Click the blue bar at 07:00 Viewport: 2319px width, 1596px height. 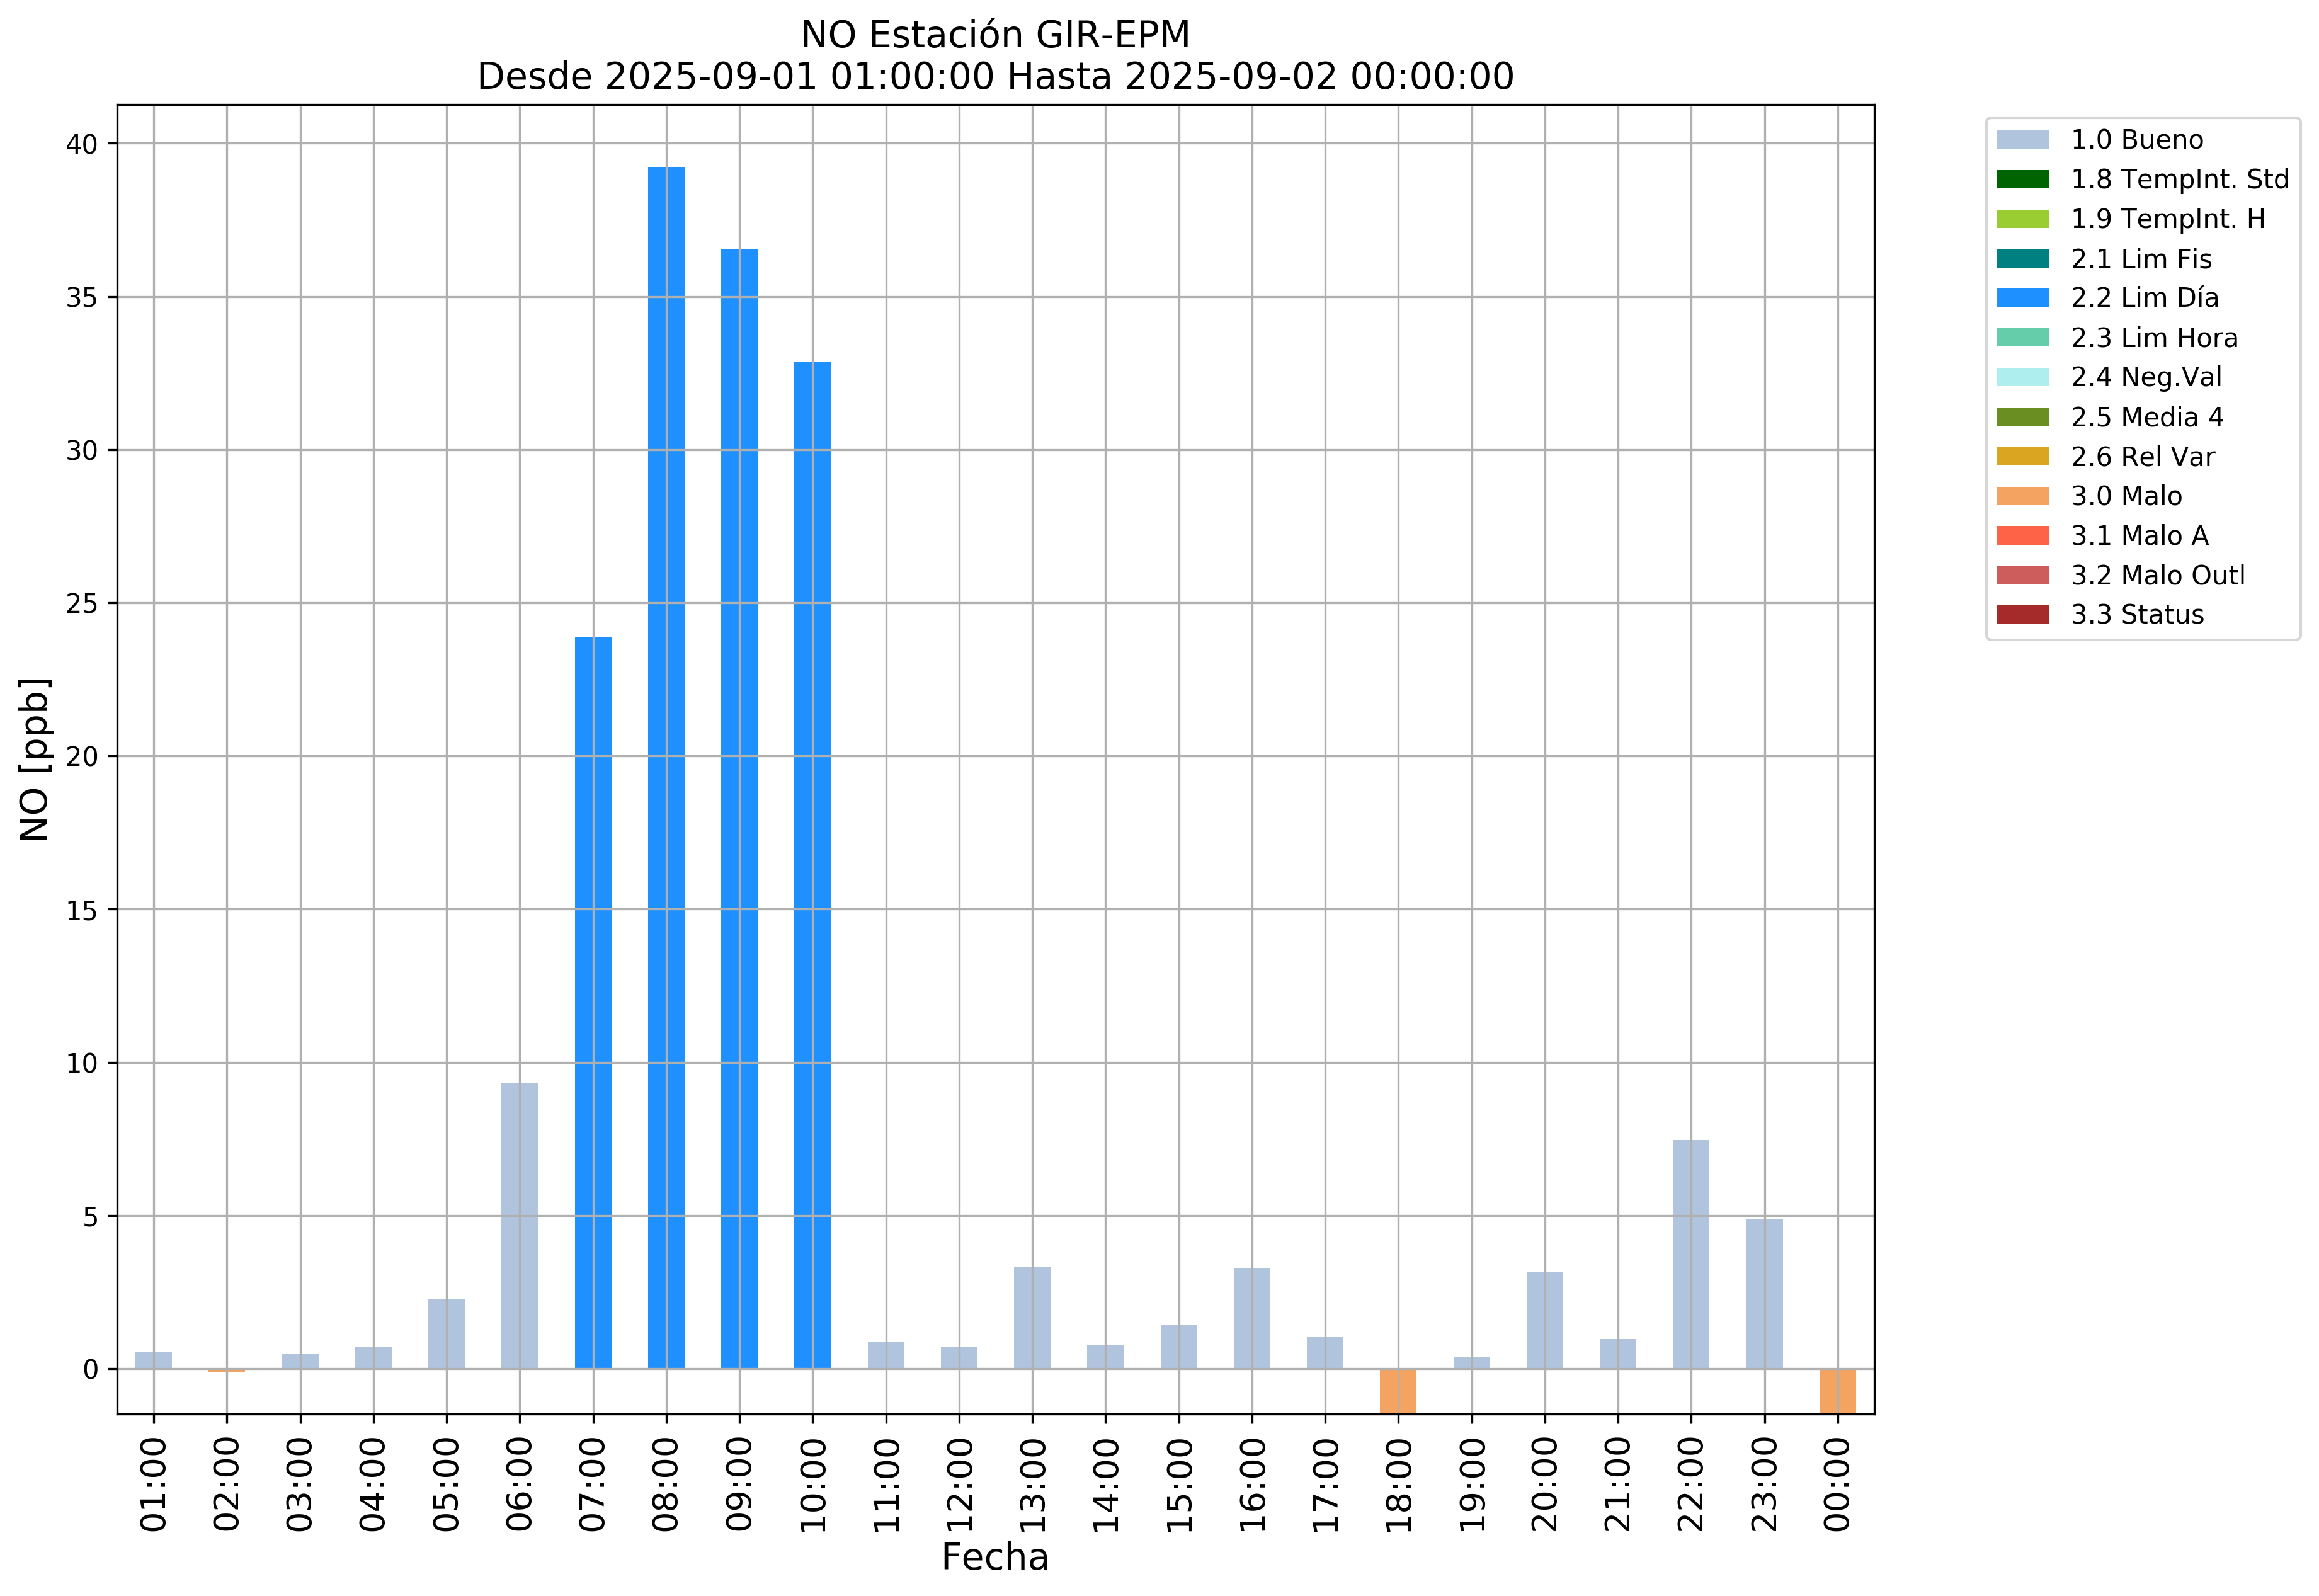click(593, 1003)
